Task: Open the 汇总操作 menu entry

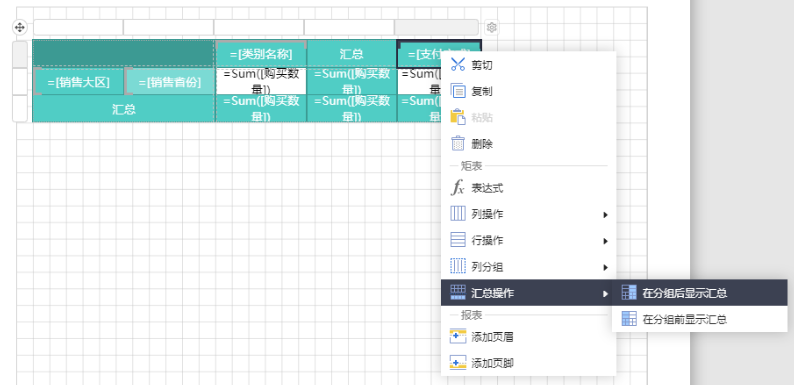Action: click(528, 293)
